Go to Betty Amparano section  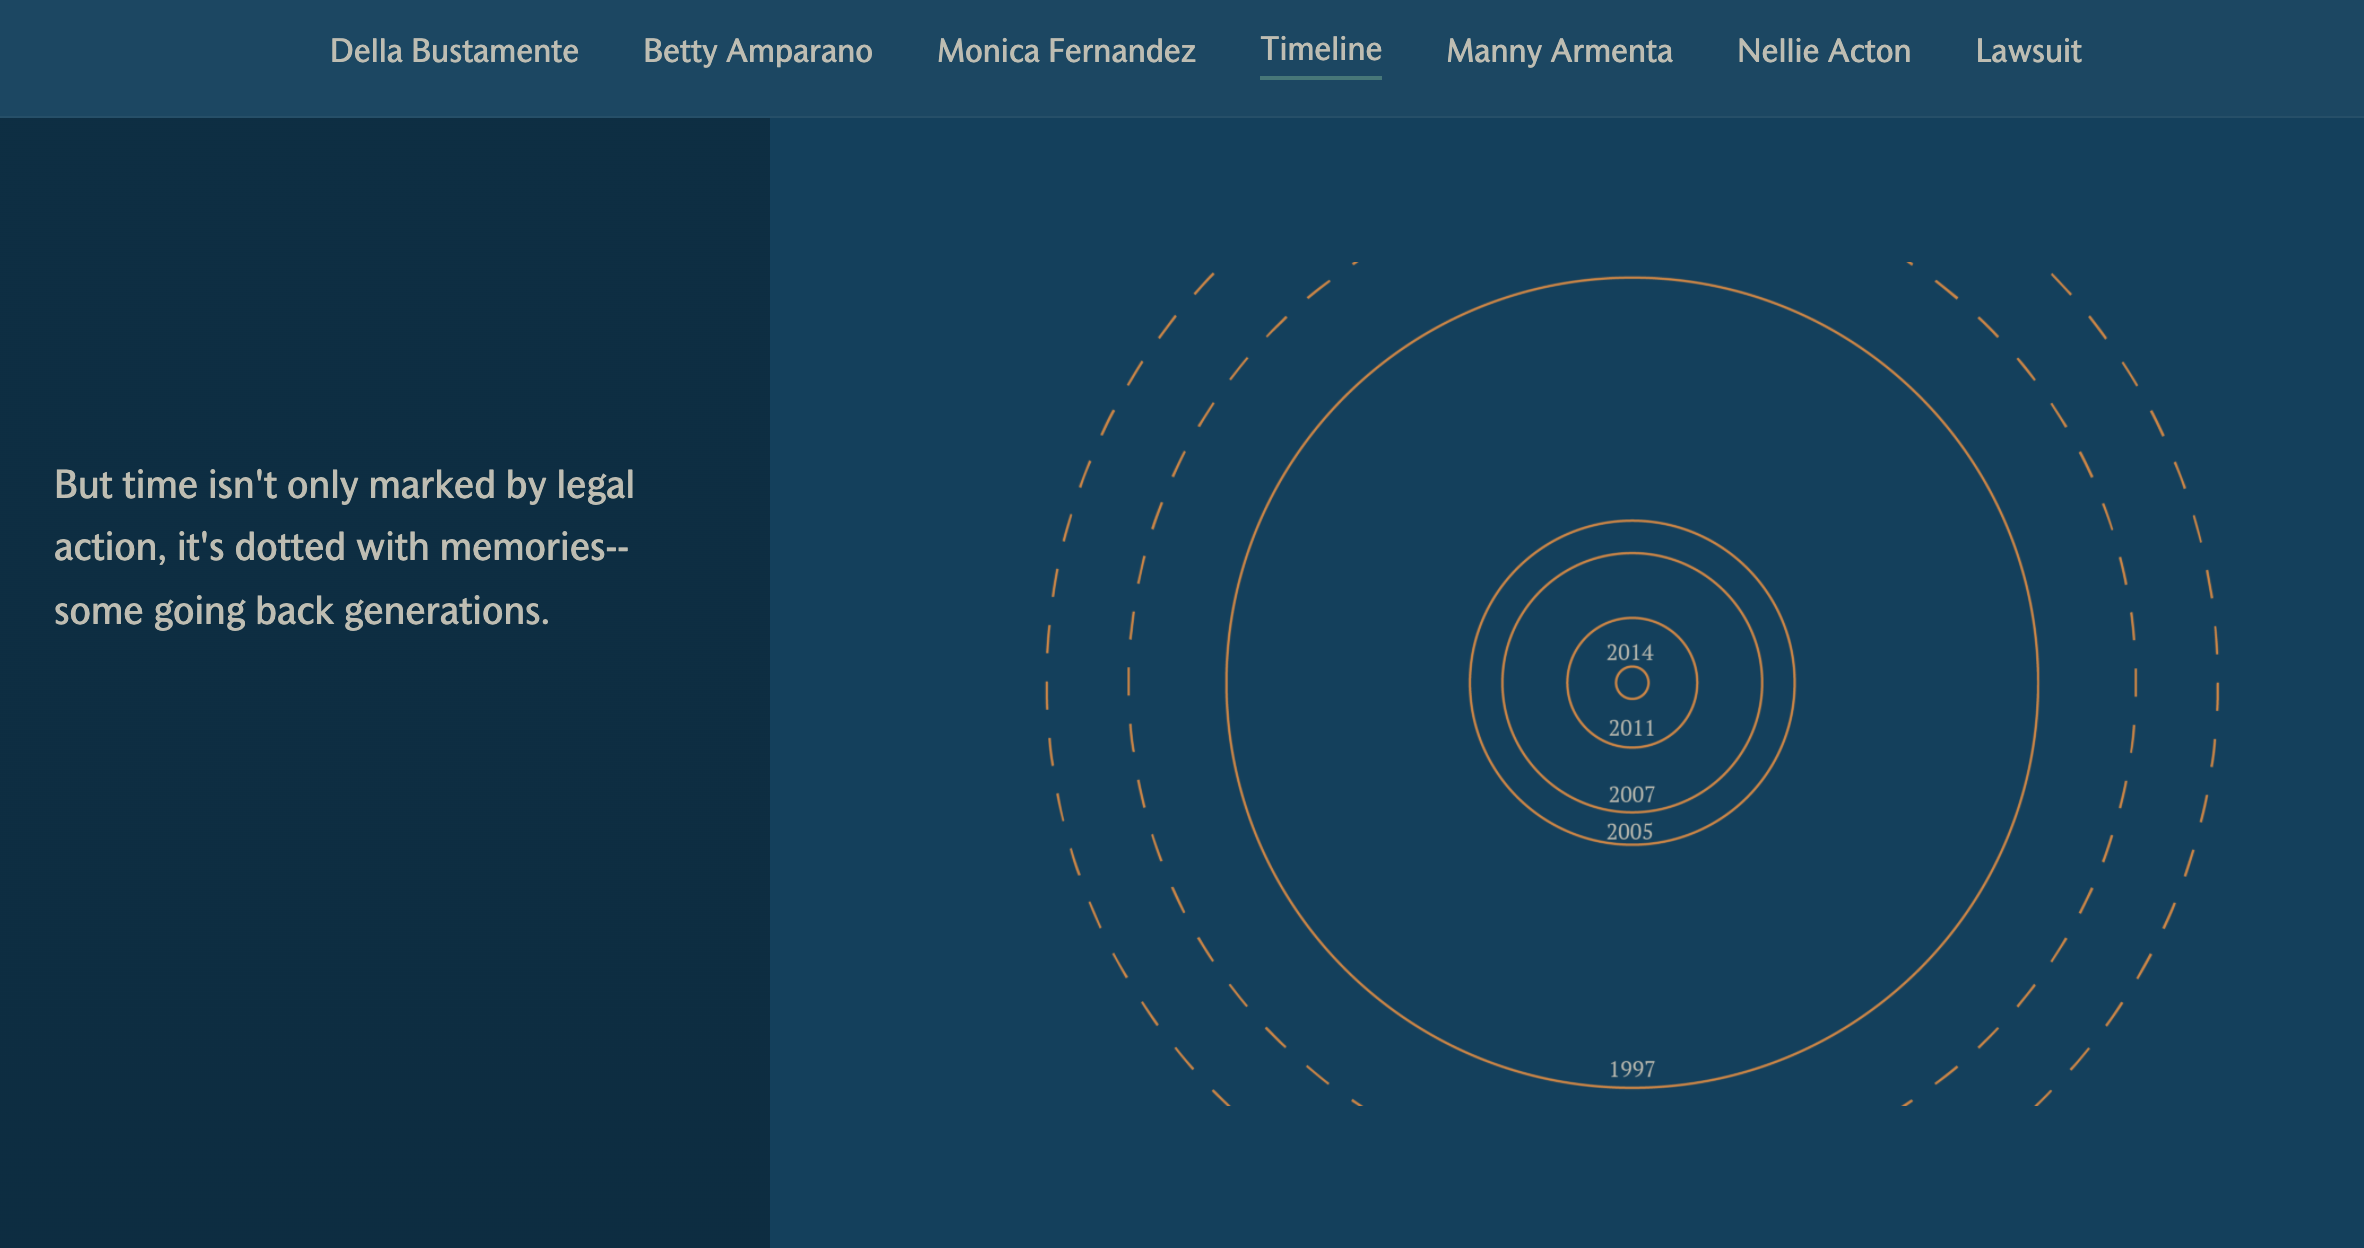(x=757, y=51)
